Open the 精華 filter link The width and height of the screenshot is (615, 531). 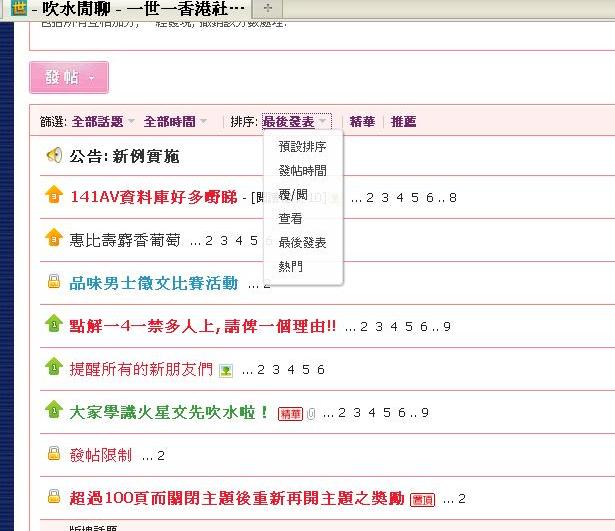tap(362, 122)
